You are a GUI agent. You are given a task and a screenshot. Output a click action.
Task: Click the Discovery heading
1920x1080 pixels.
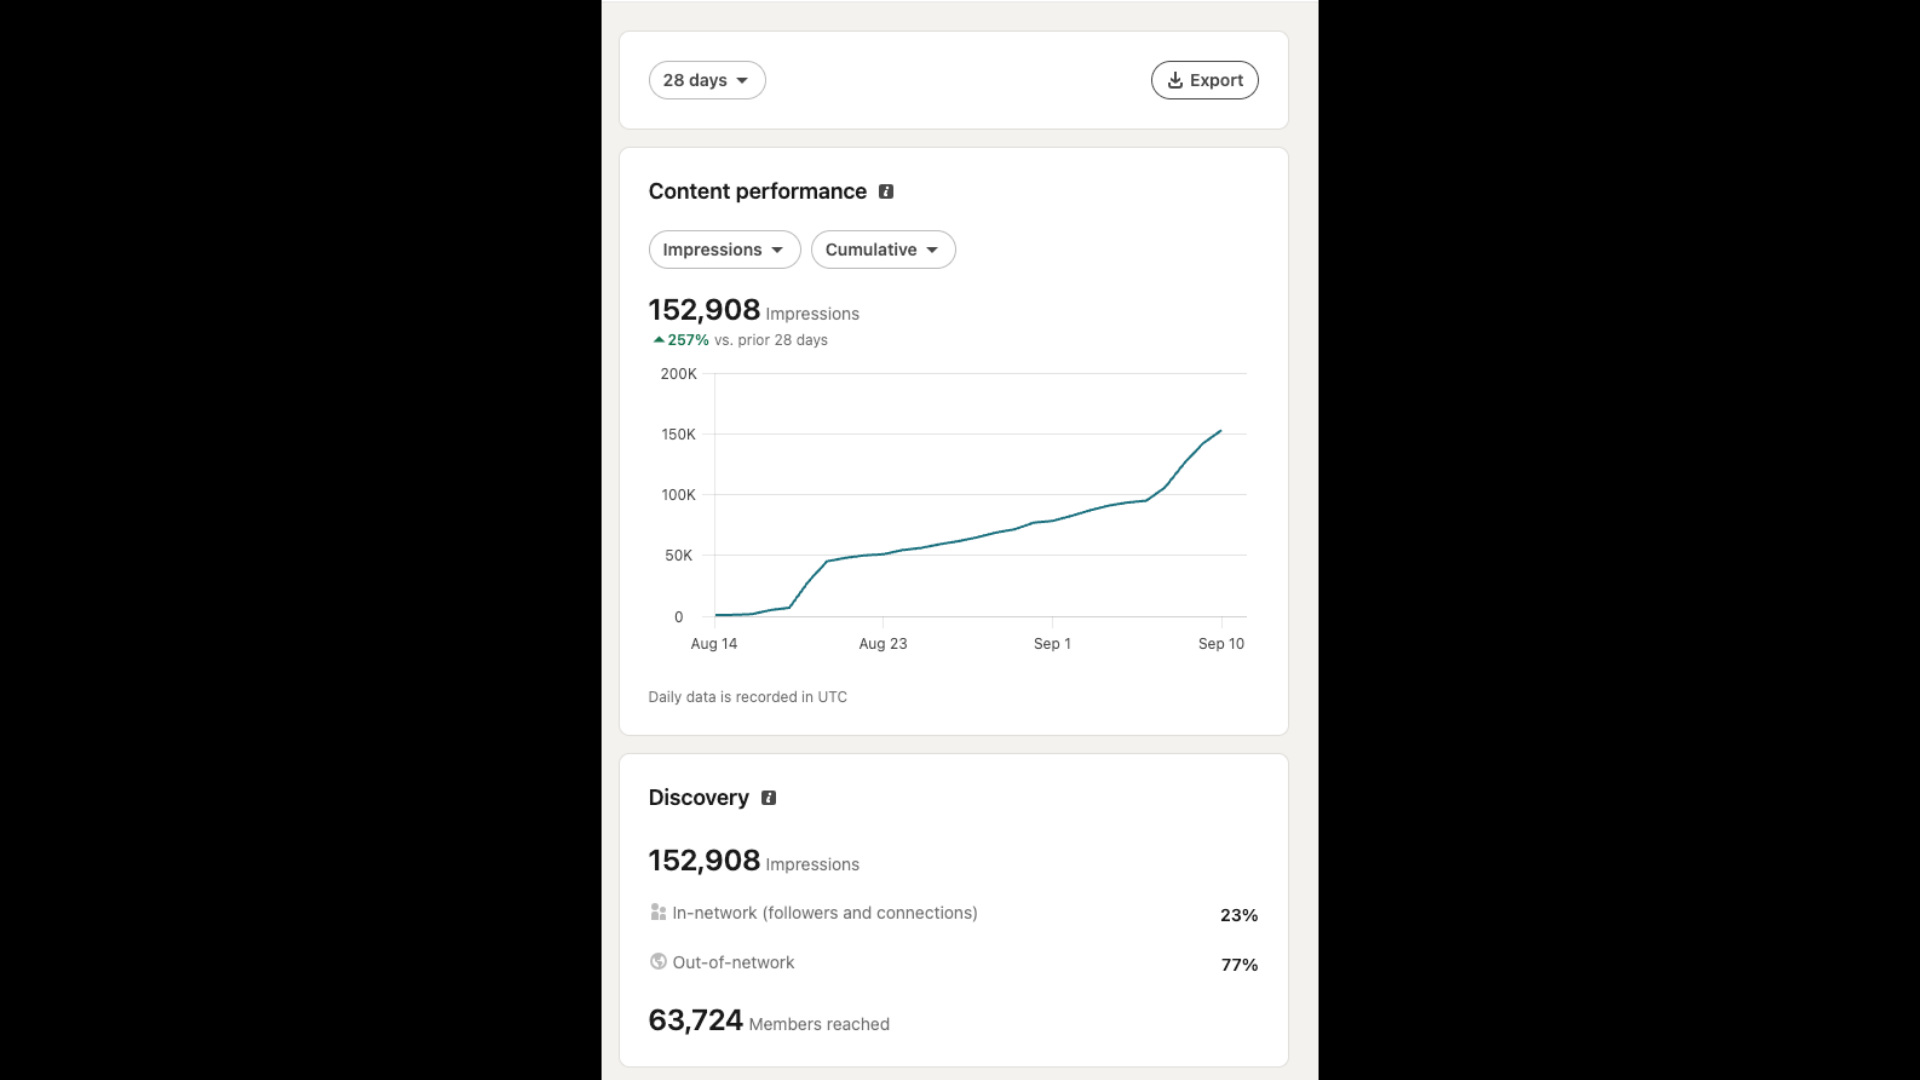698,797
